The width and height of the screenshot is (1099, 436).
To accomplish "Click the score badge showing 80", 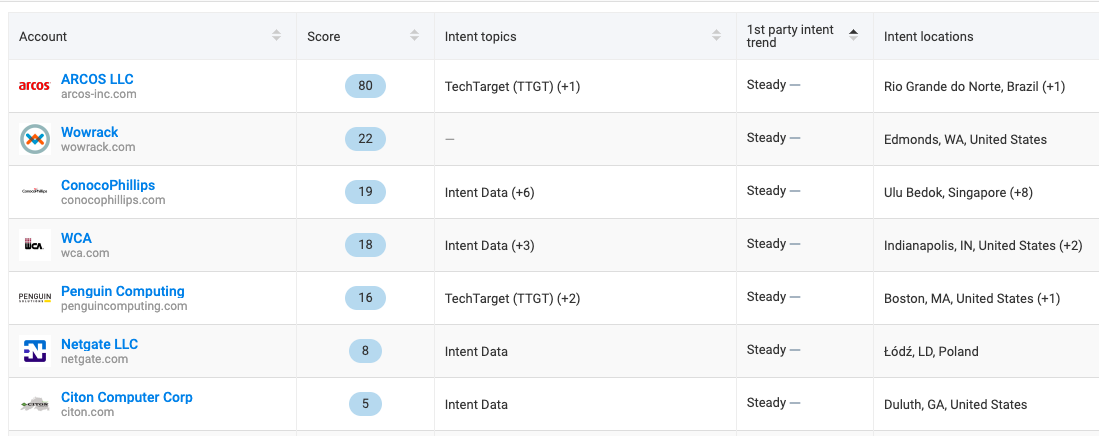I will point(365,86).
